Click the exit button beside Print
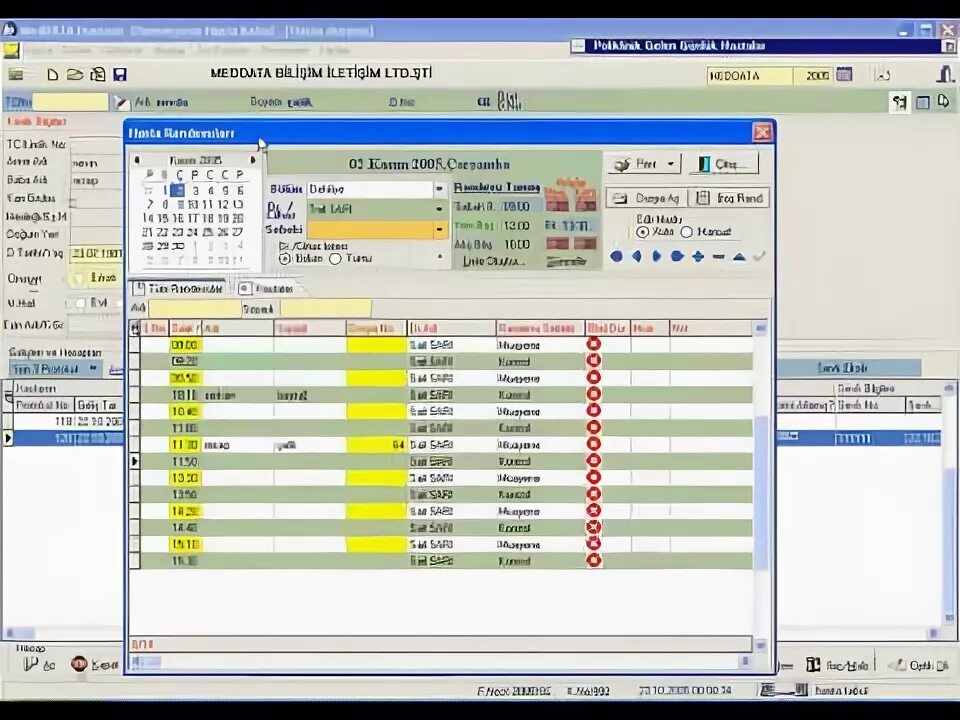Viewport: 960px width, 720px height. 724,164
